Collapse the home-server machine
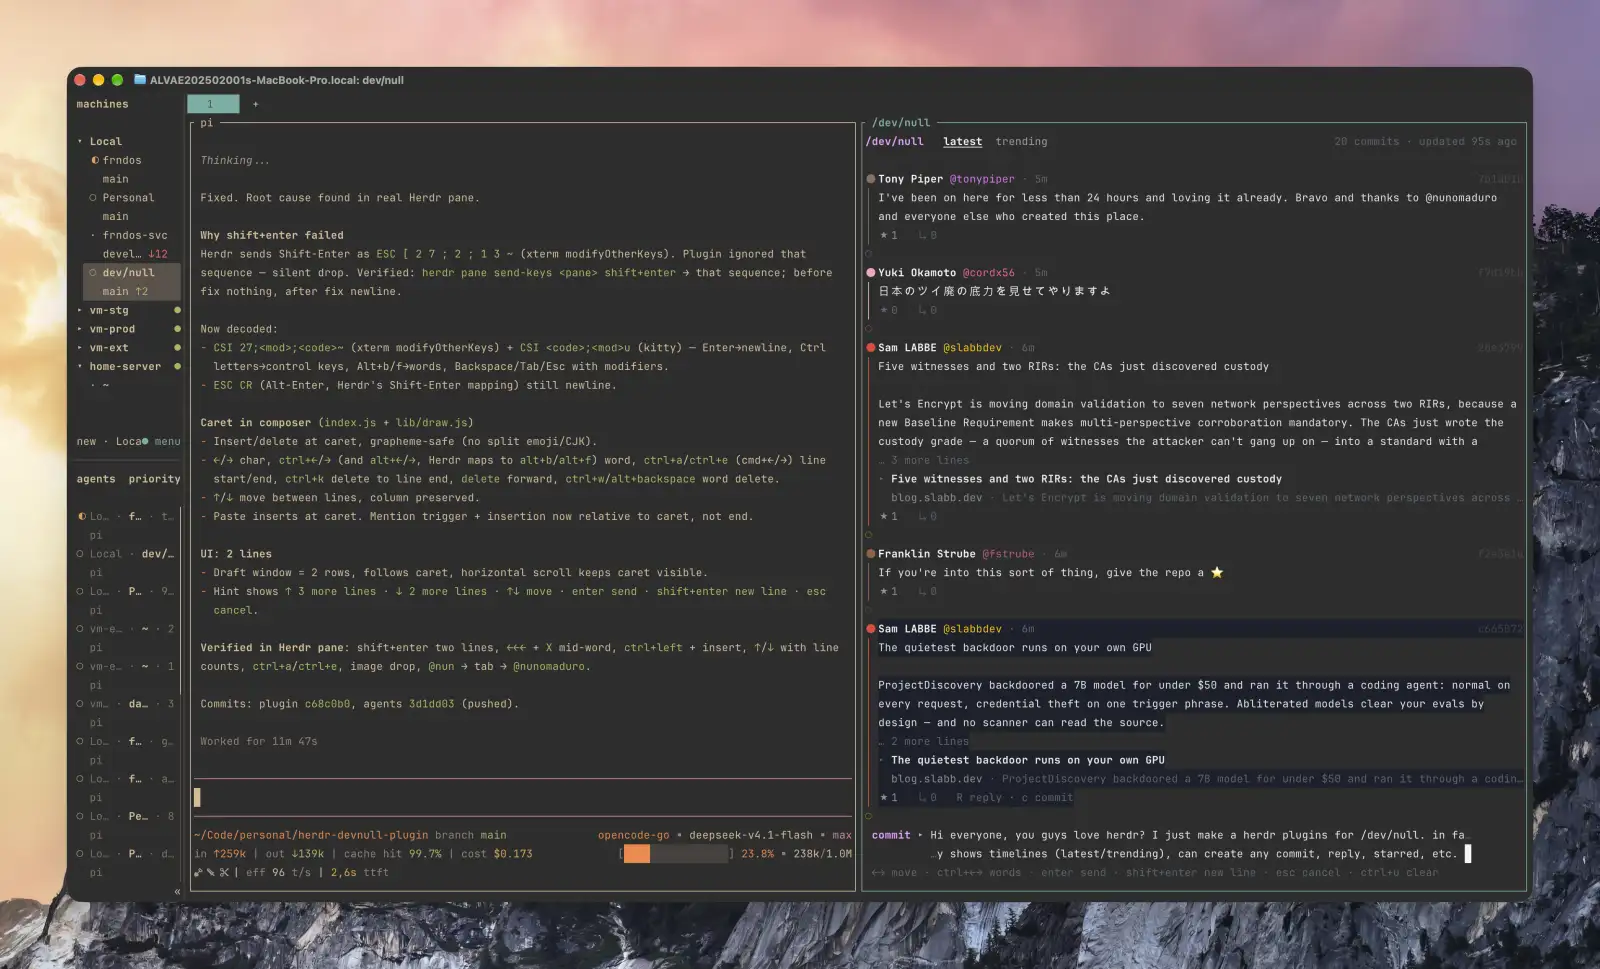 (x=80, y=366)
